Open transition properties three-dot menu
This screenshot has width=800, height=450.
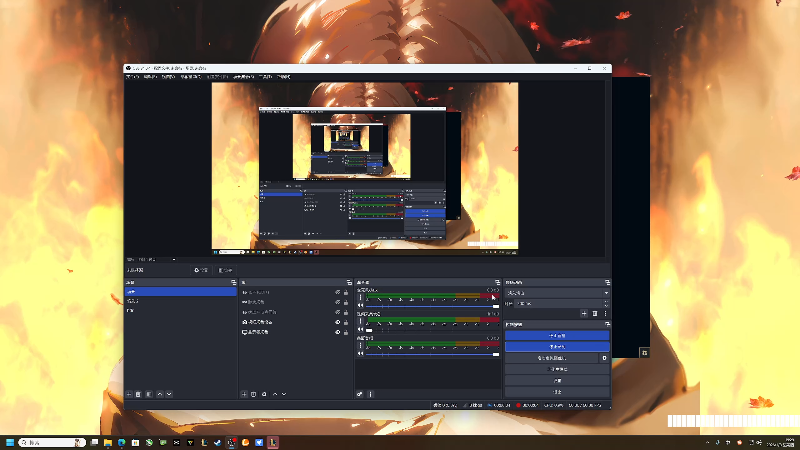pyautogui.click(x=606, y=314)
